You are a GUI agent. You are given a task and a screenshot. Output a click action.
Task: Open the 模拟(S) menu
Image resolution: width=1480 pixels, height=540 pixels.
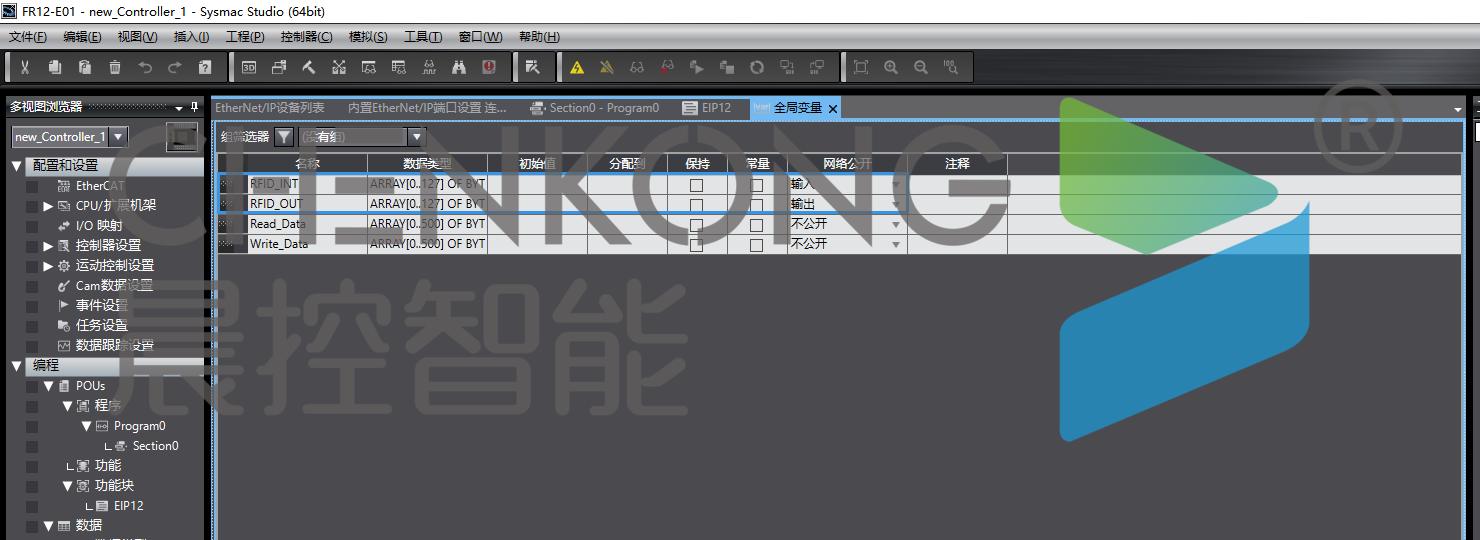(x=368, y=37)
